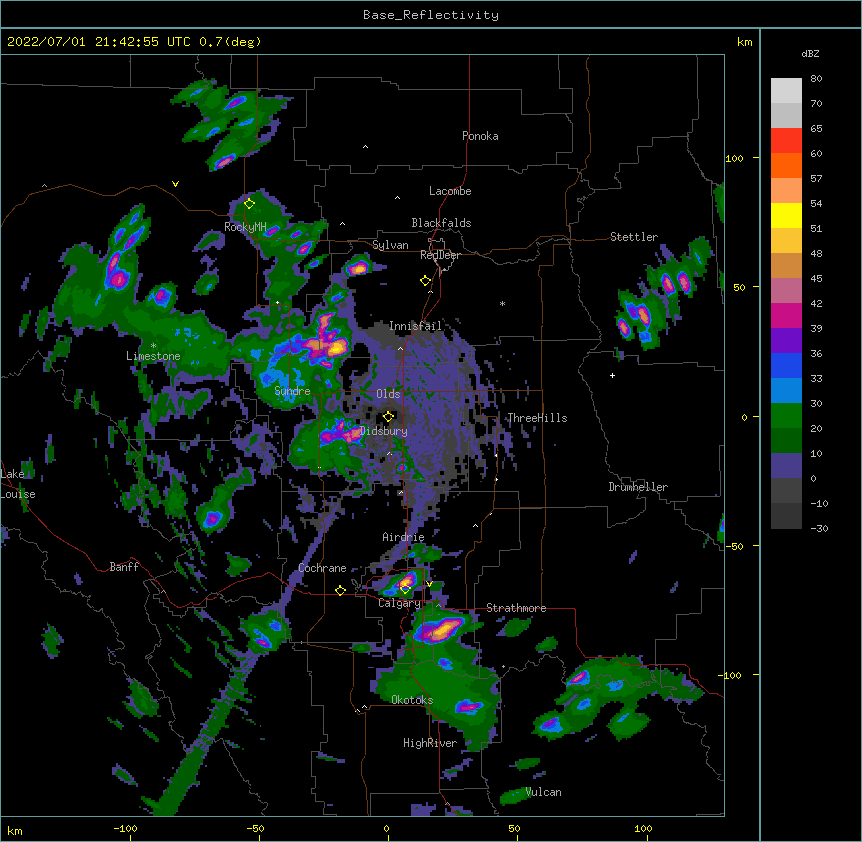
Task: Select the 30 dBZ green legend swatch
Action: (x=786, y=416)
